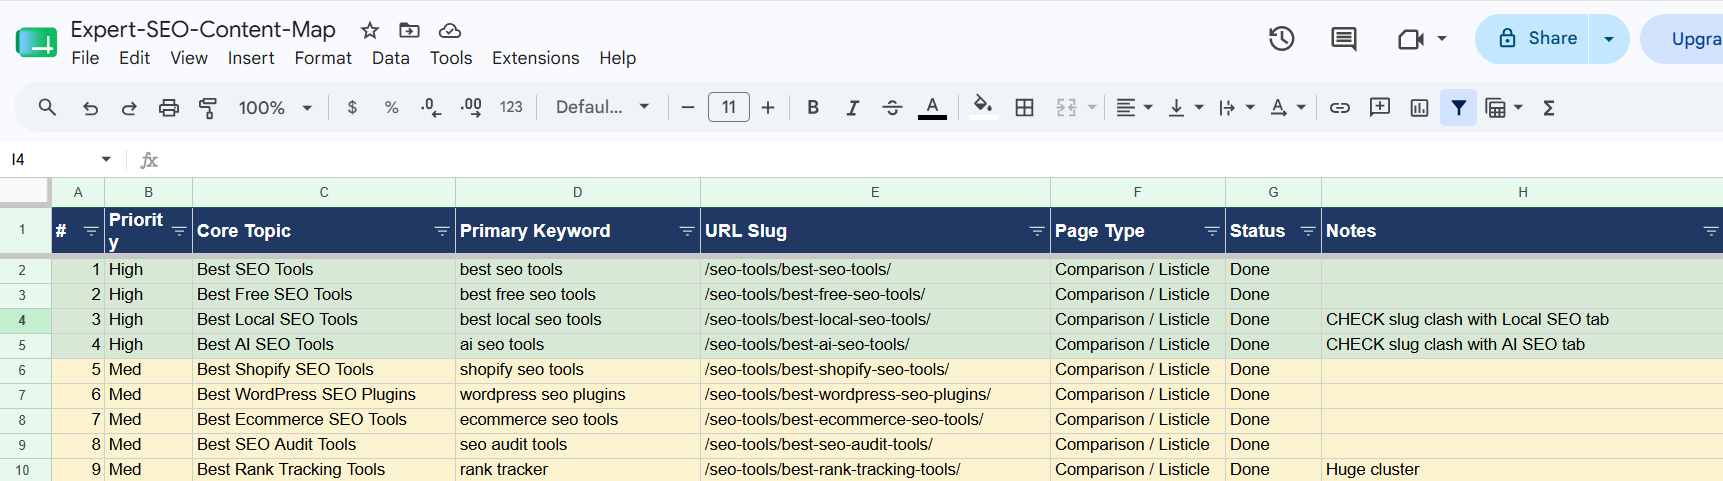The image size is (1723, 481).
Task: Open the Tools menu
Action: (451, 58)
